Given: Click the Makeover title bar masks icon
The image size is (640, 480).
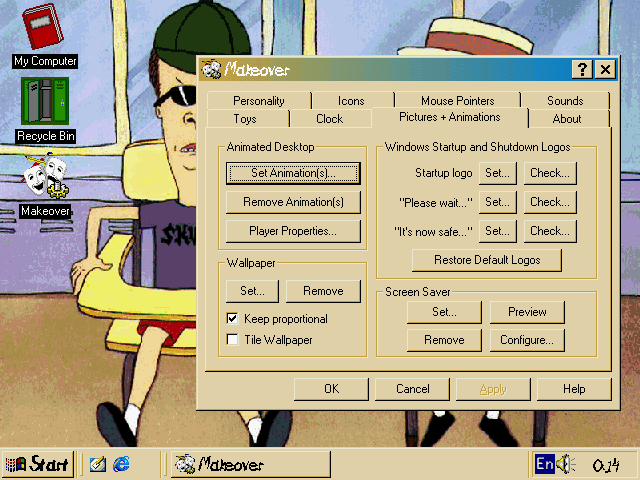Looking at the screenshot, I should [x=211, y=69].
